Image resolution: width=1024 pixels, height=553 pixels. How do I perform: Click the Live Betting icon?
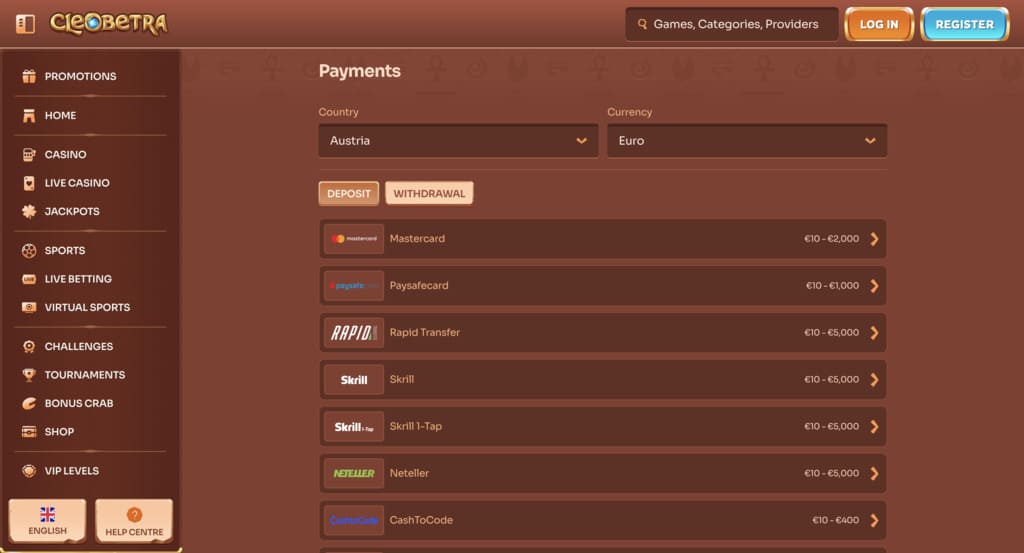click(29, 279)
